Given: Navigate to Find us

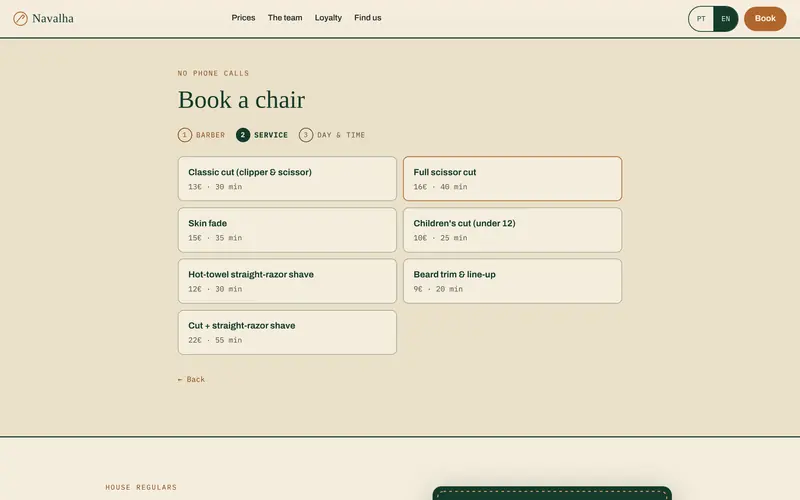Looking at the screenshot, I should pyautogui.click(x=368, y=18).
